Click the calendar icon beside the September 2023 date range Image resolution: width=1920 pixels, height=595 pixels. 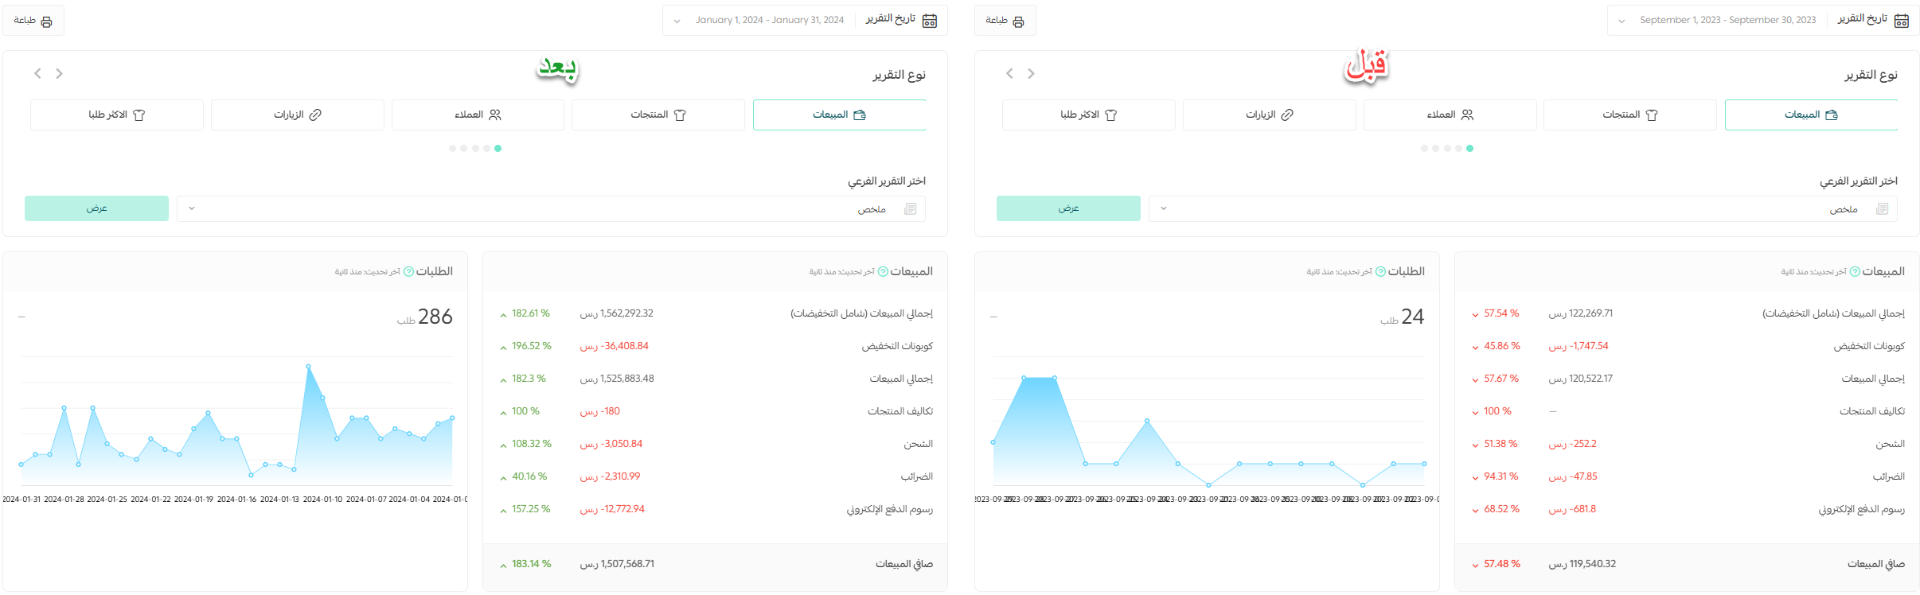[x=1901, y=20]
